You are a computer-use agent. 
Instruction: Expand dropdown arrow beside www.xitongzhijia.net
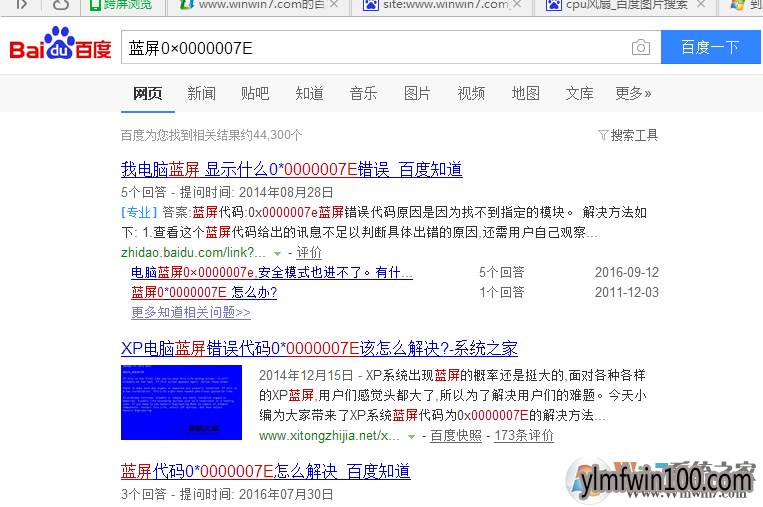pos(411,436)
